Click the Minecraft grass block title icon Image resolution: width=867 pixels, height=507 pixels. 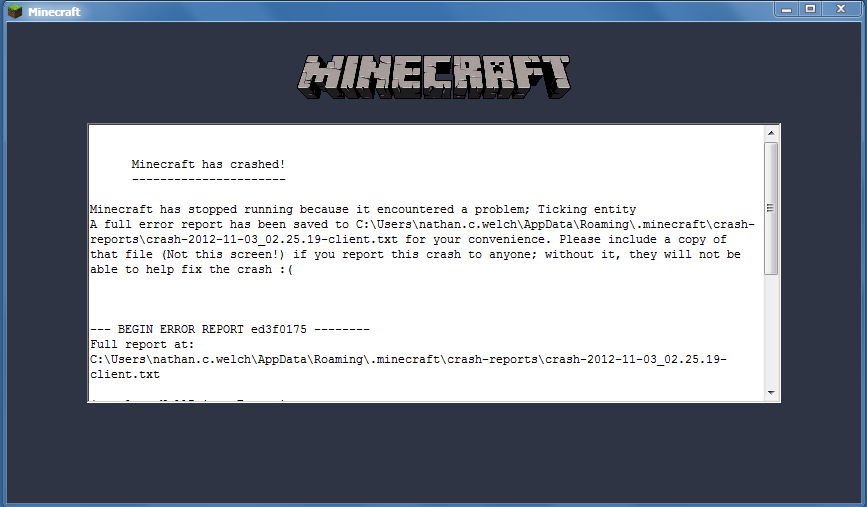pyautogui.click(x=15, y=11)
